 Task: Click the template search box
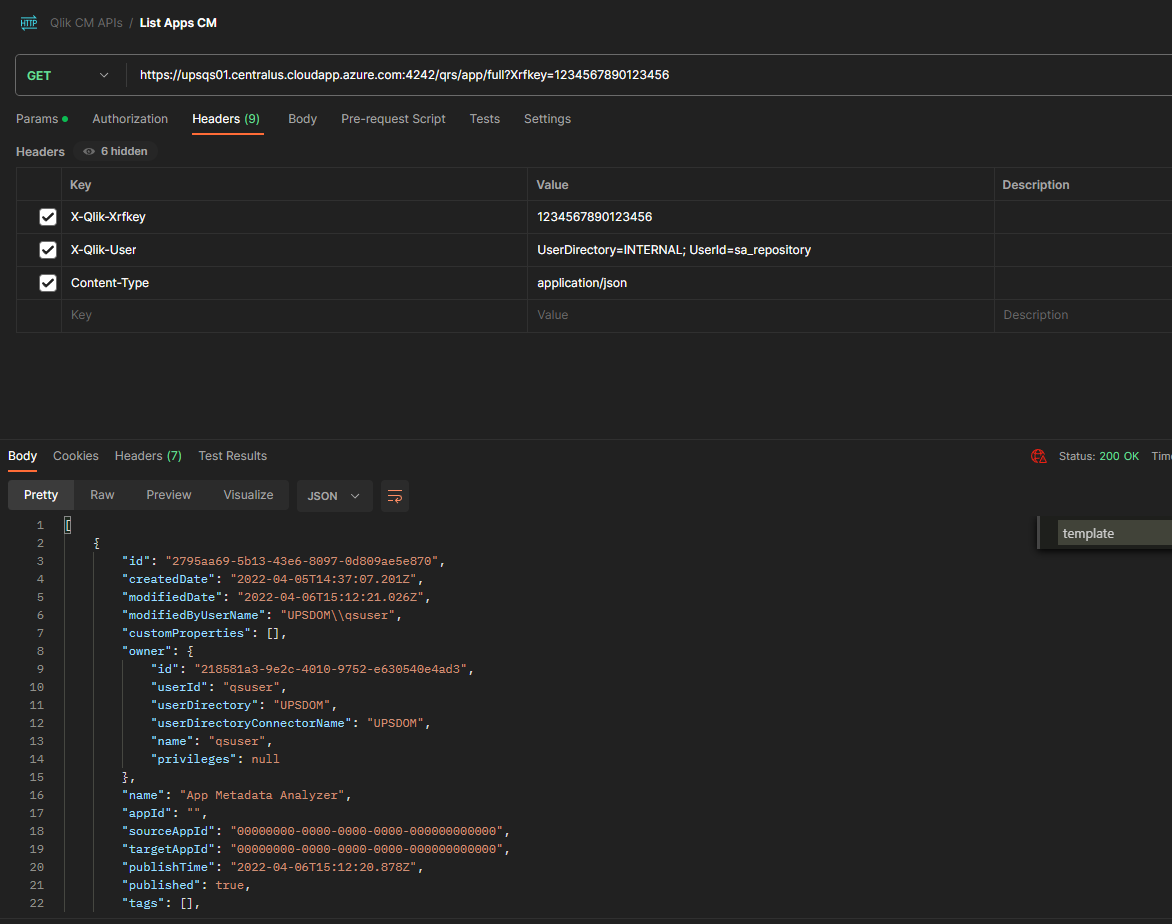(1110, 533)
